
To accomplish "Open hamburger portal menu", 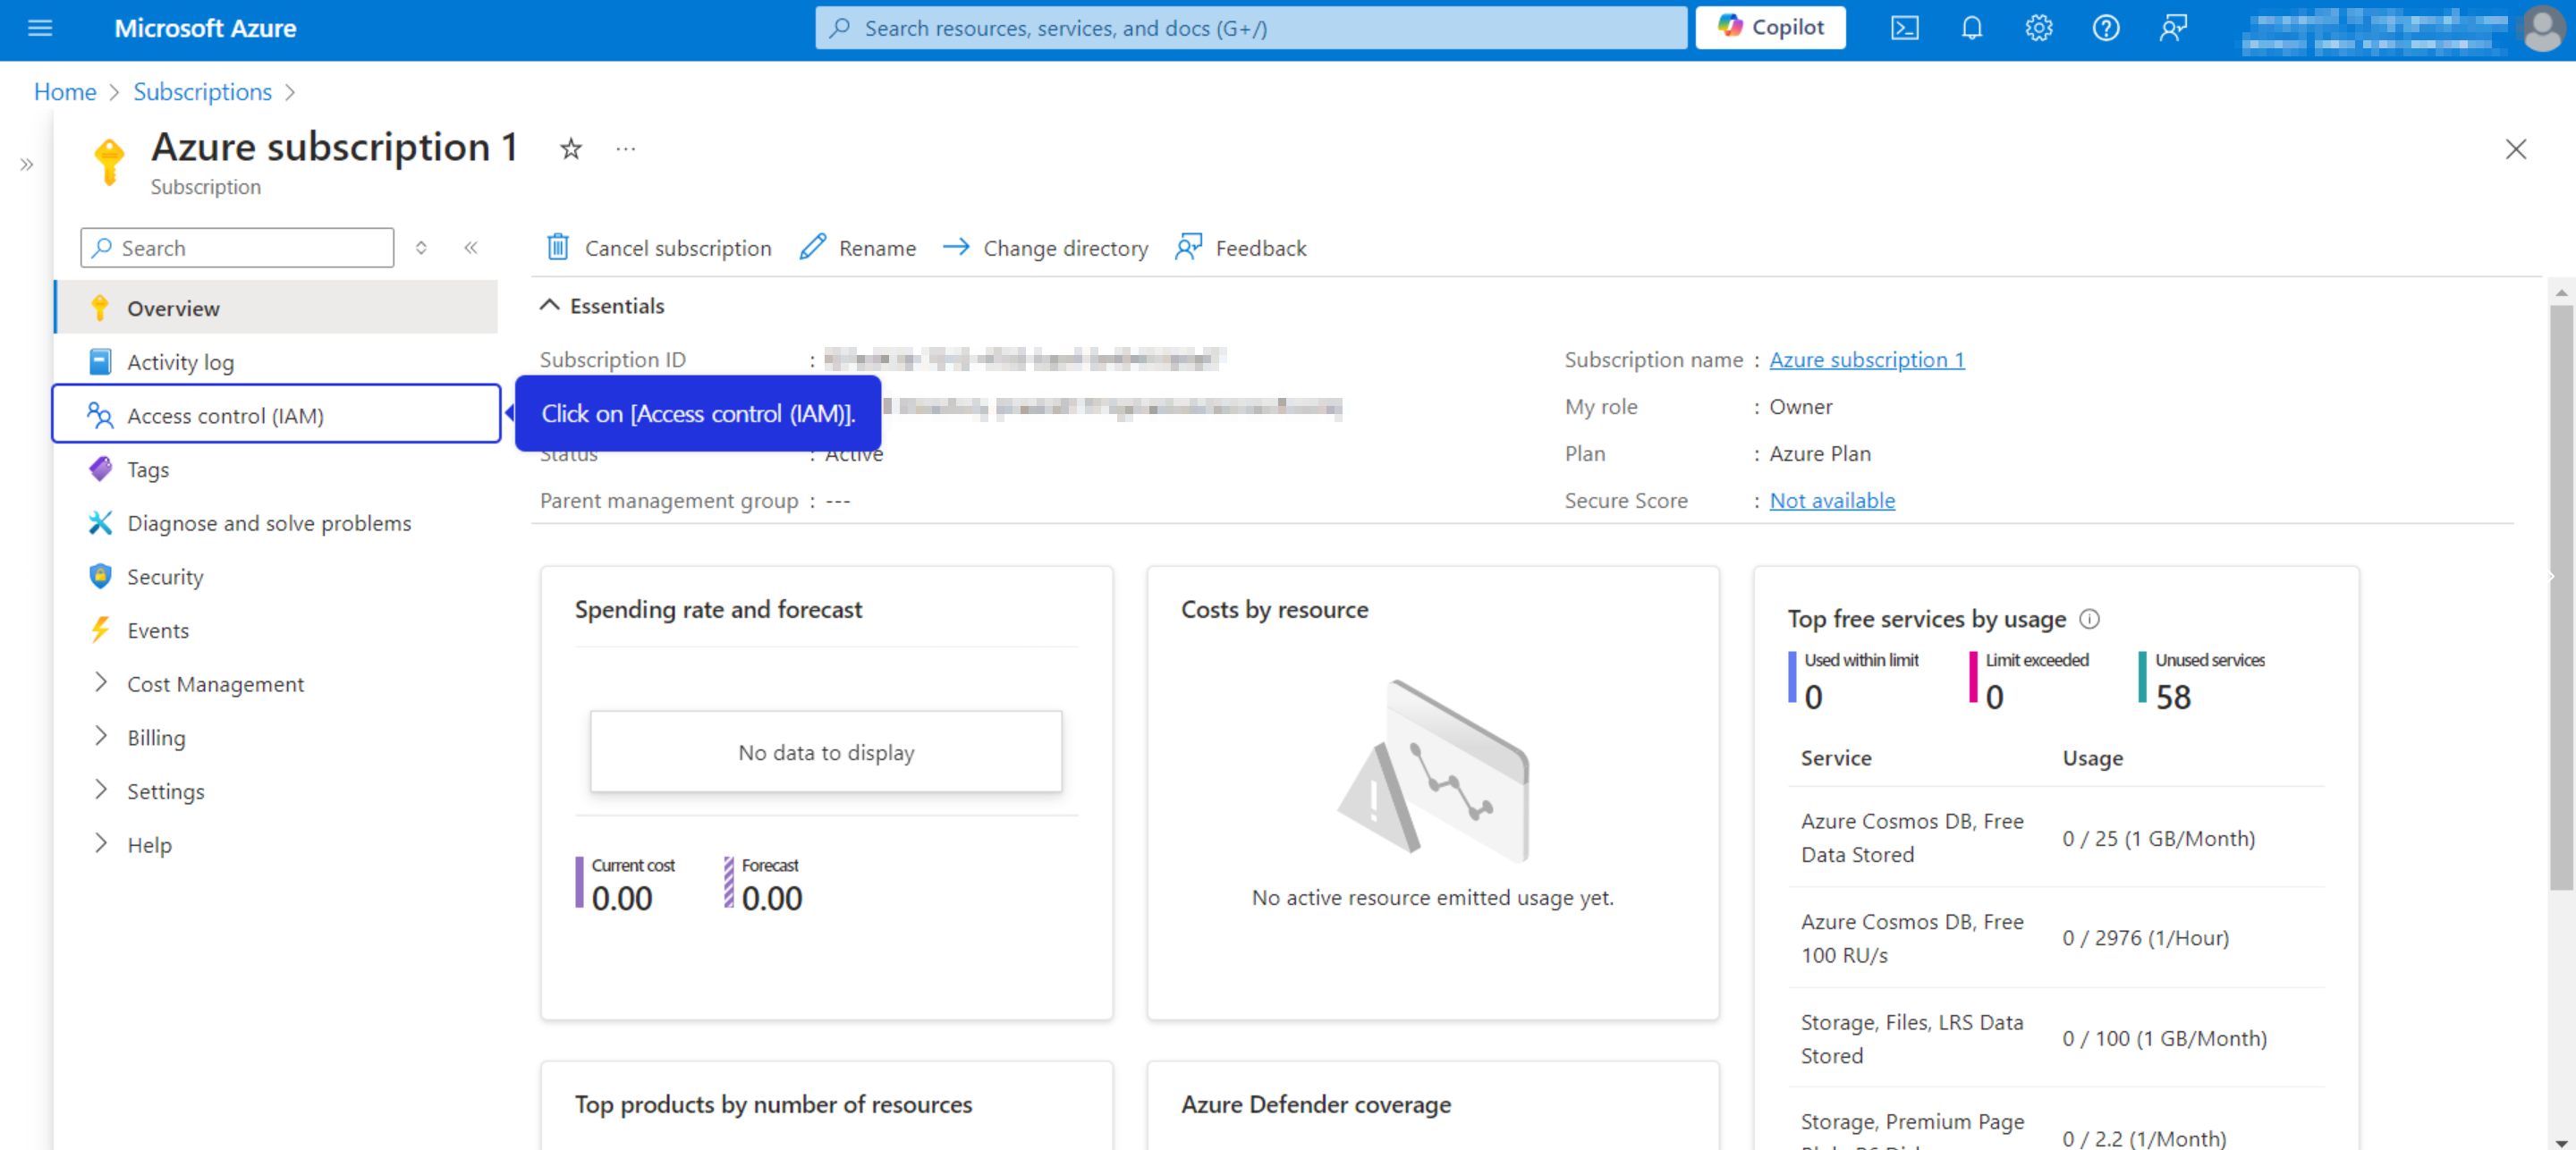I will tap(40, 28).
